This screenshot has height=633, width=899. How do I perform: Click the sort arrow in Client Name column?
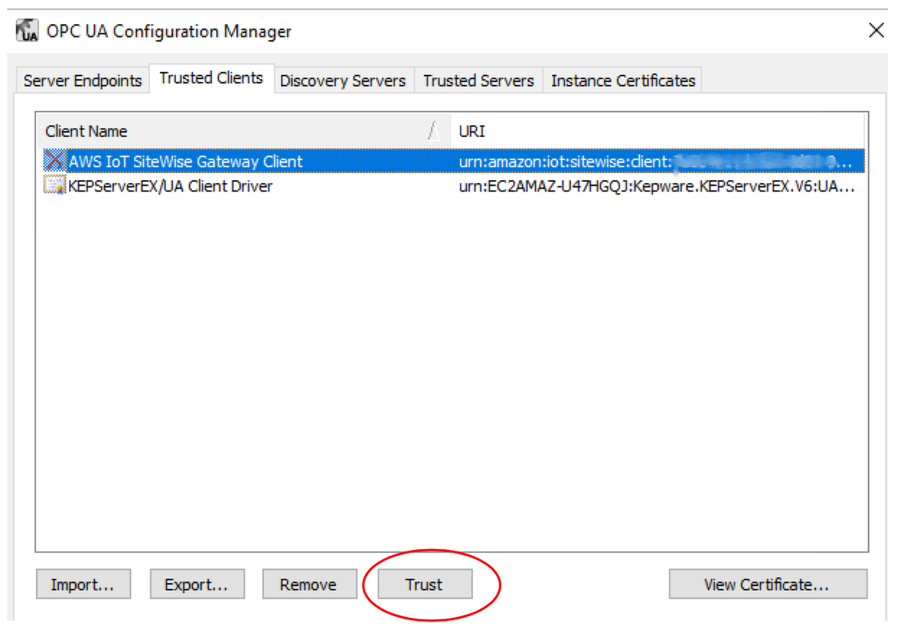[x=432, y=131]
